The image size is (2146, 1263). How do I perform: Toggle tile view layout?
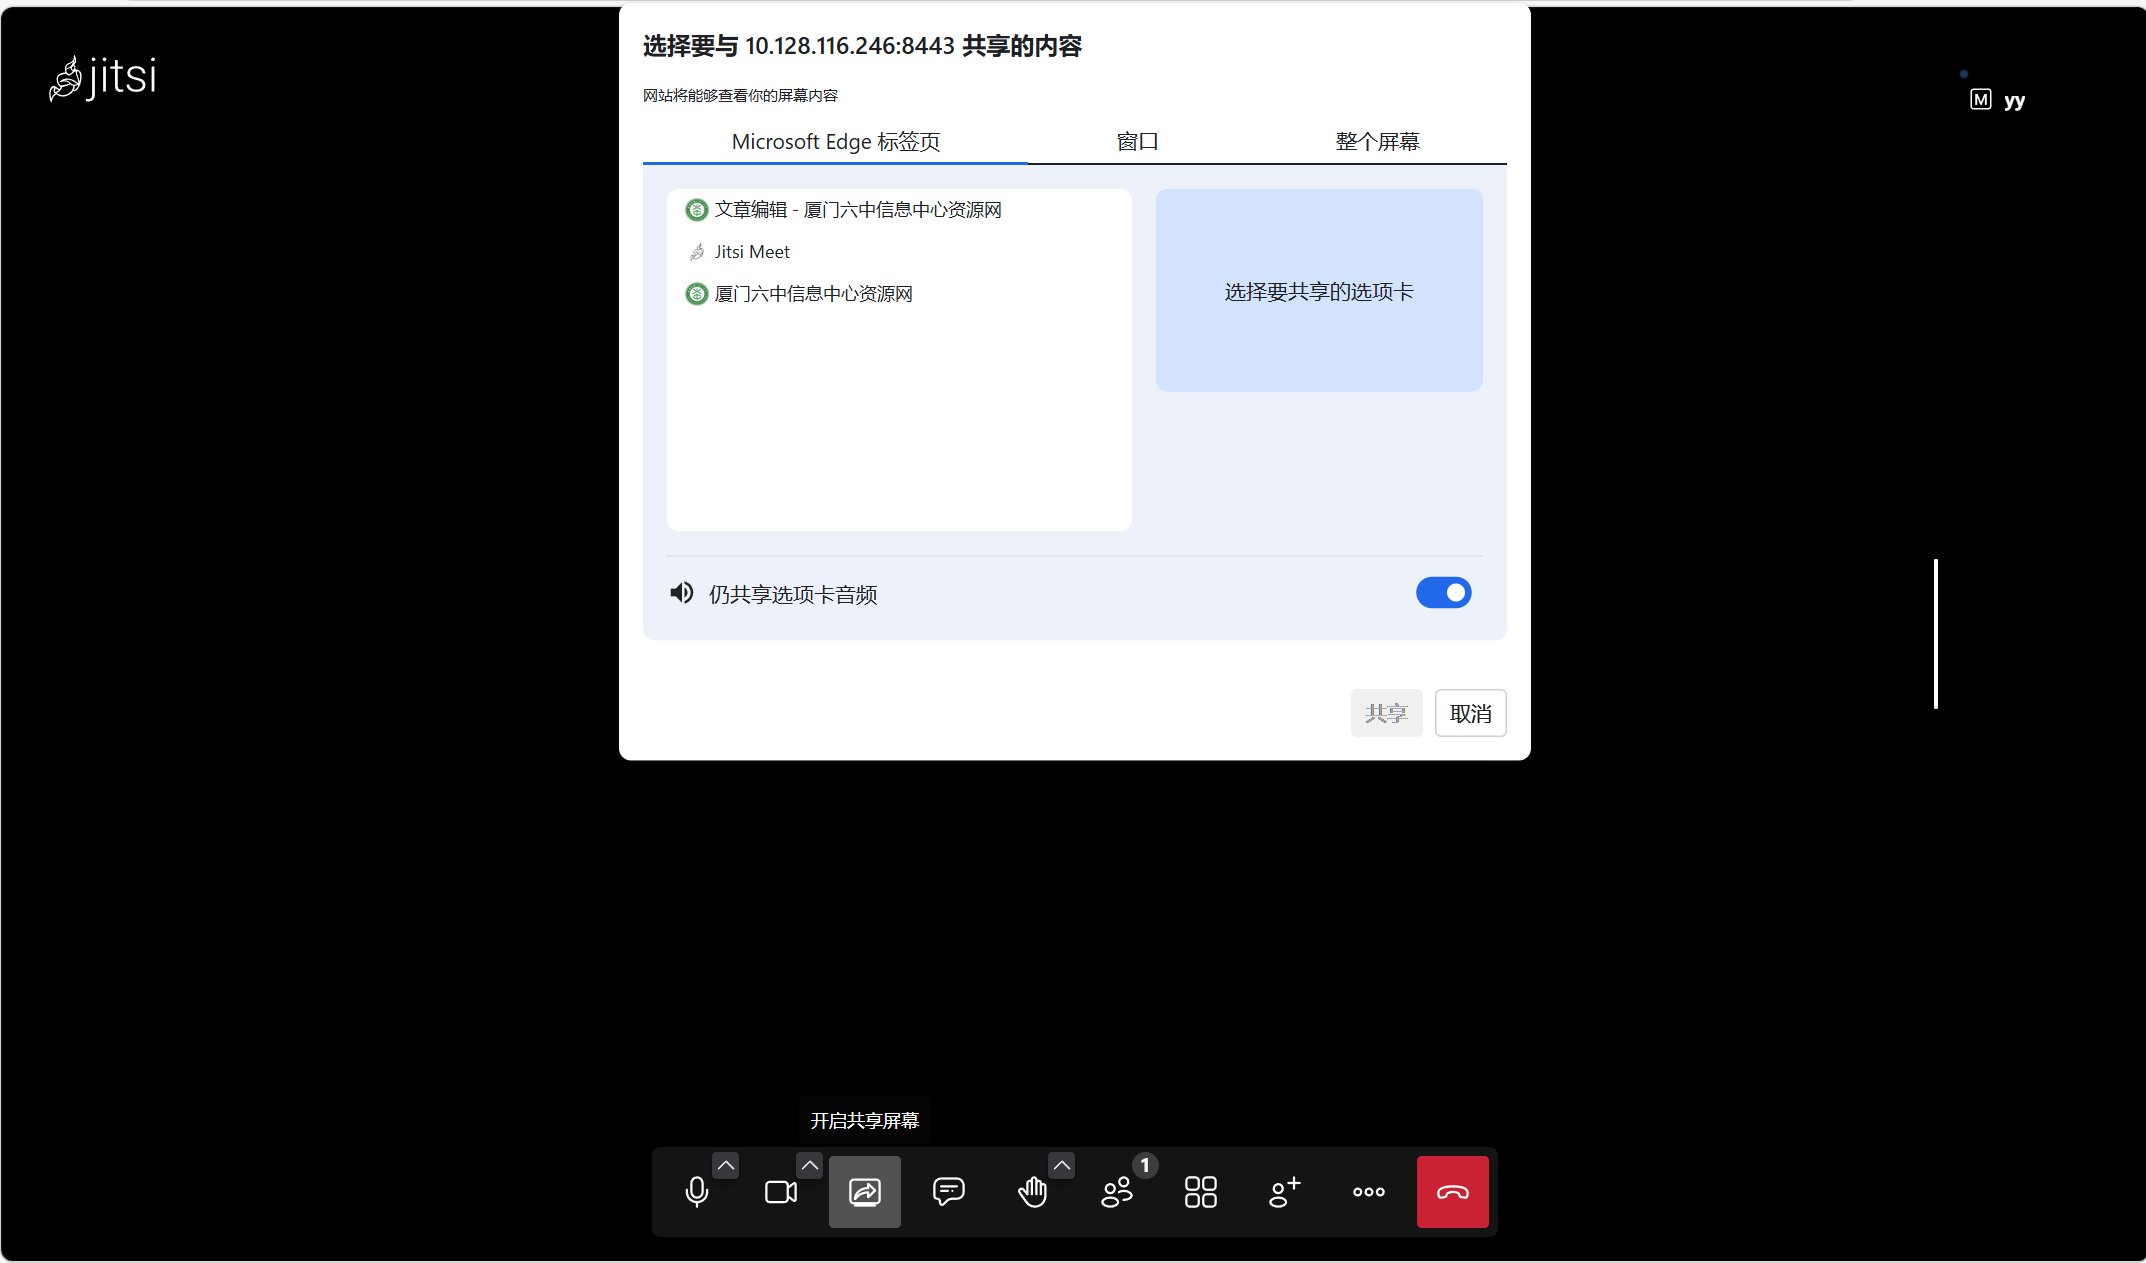click(1200, 1191)
